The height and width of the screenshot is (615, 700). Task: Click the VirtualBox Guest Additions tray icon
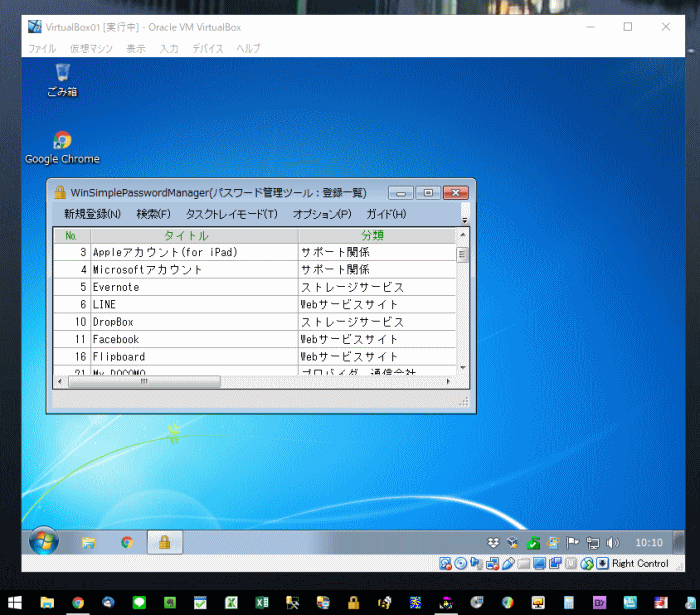click(x=512, y=543)
